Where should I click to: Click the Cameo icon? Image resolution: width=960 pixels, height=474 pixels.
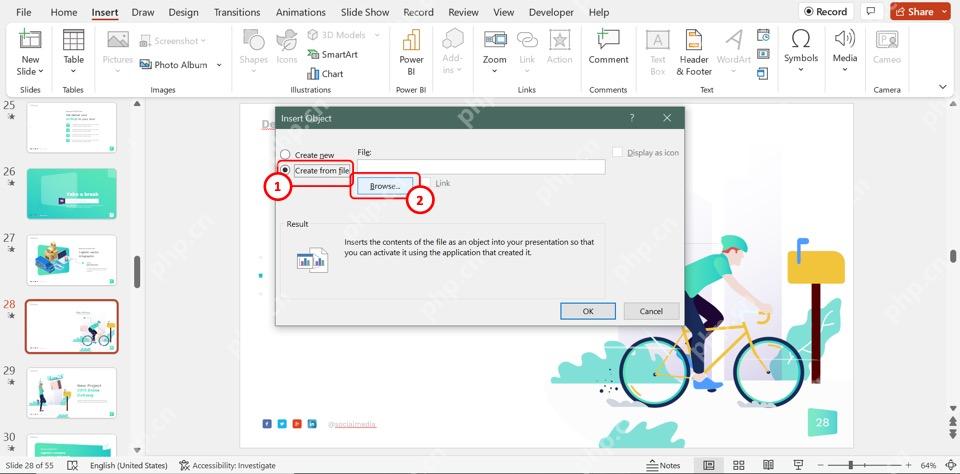pos(887,40)
